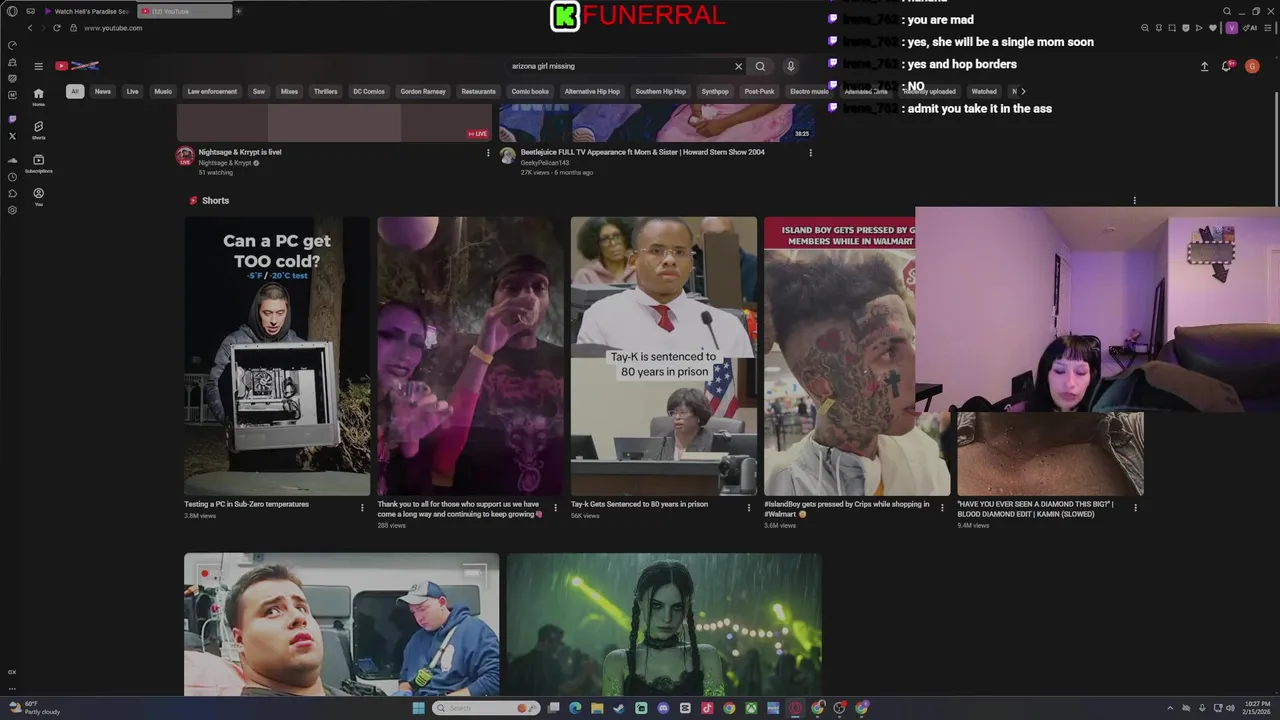Open options for Blood Diamond edit short
The height and width of the screenshot is (720, 1280).
coord(1134,508)
